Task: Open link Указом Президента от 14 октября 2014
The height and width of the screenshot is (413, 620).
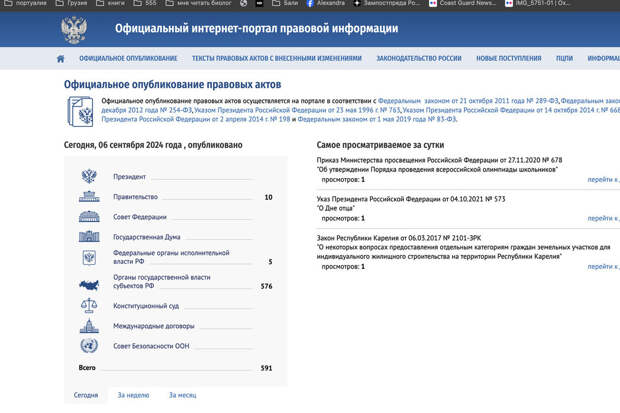Action: click(x=511, y=110)
